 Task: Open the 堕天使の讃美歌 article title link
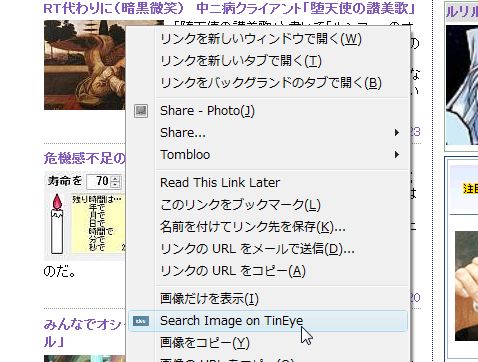pos(229,8)
